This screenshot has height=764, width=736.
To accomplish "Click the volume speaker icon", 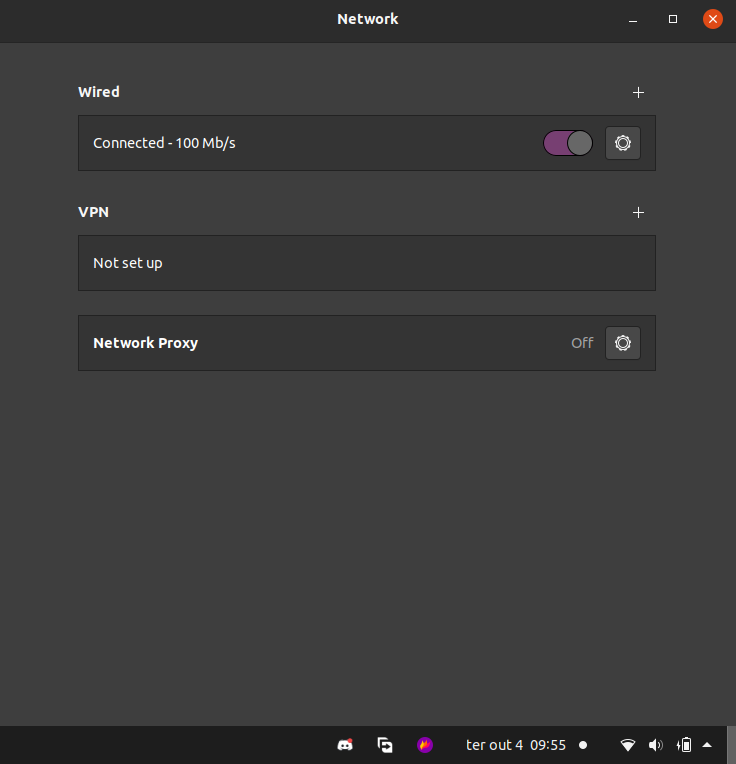I will point(656,745).
